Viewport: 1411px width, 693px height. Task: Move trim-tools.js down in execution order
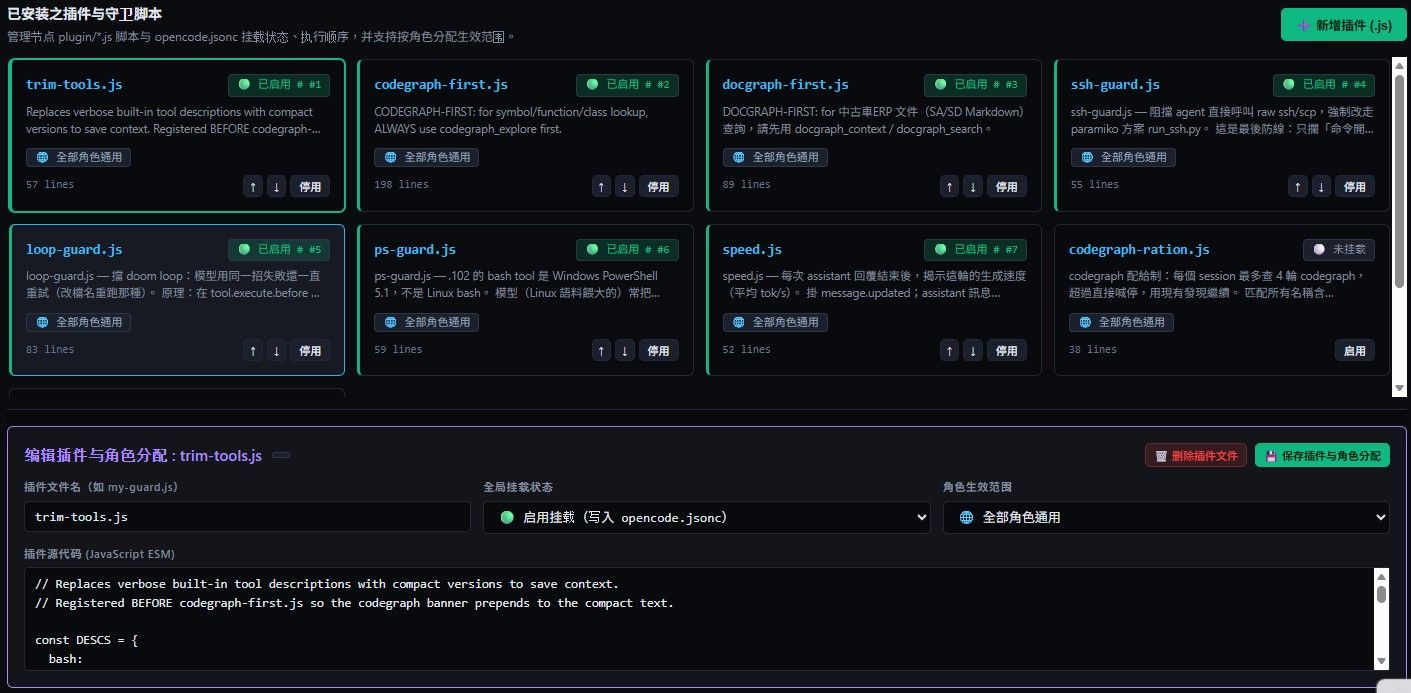[277, 186]
